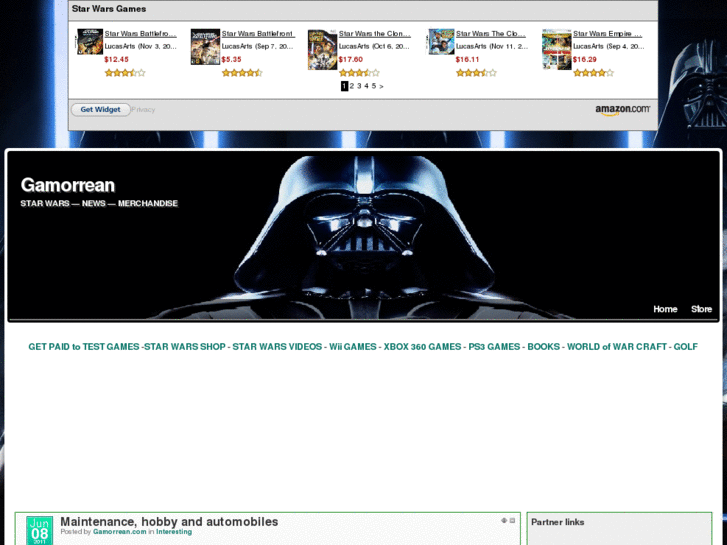Click the $16.11 price
Image resolution: width=727 pixels, height=545 pixels.
(467, 59)
